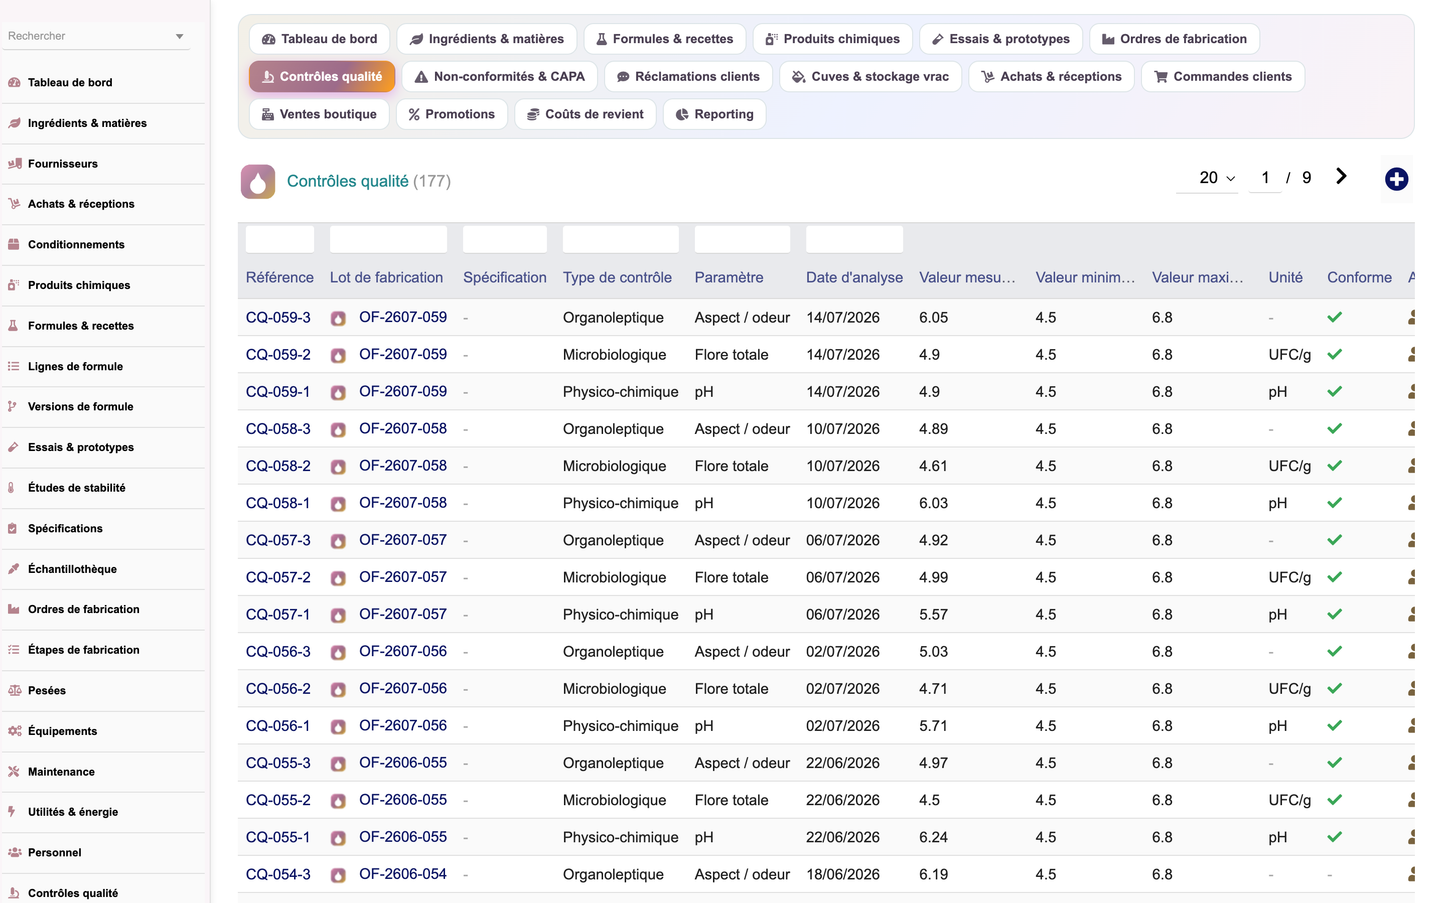Click the Produits chimiques sidebar icon
This screenshot has height=903, width=1445.
tap(14, 285)
